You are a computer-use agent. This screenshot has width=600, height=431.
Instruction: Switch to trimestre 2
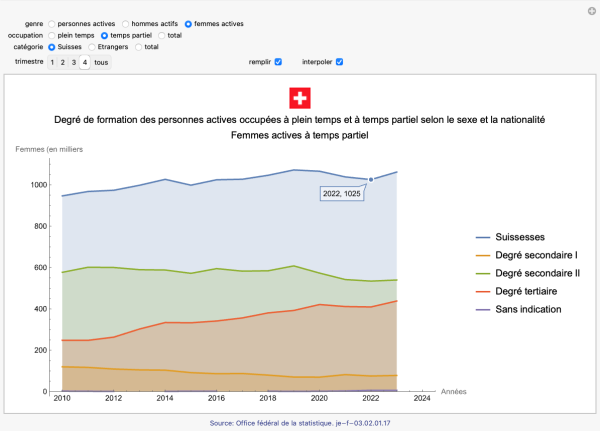pos(63,62)
